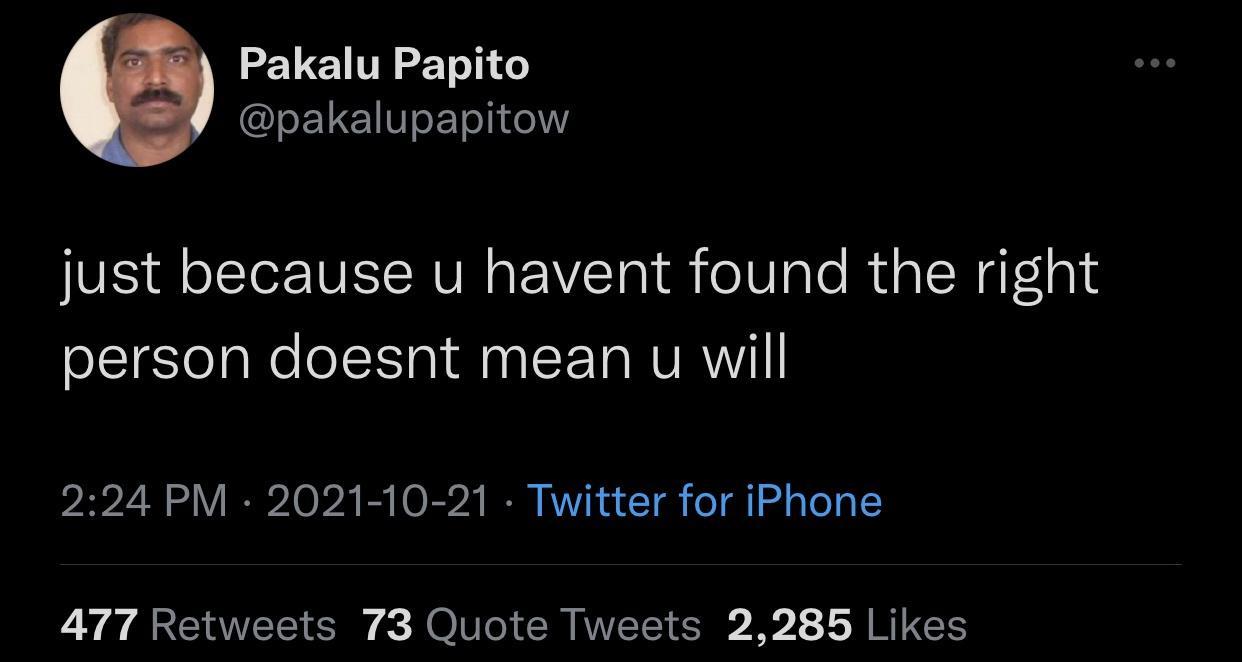Click 'PM' in the tweet timestamp
This screenshot has height=662, width=1242.
[x=197, y=500]
